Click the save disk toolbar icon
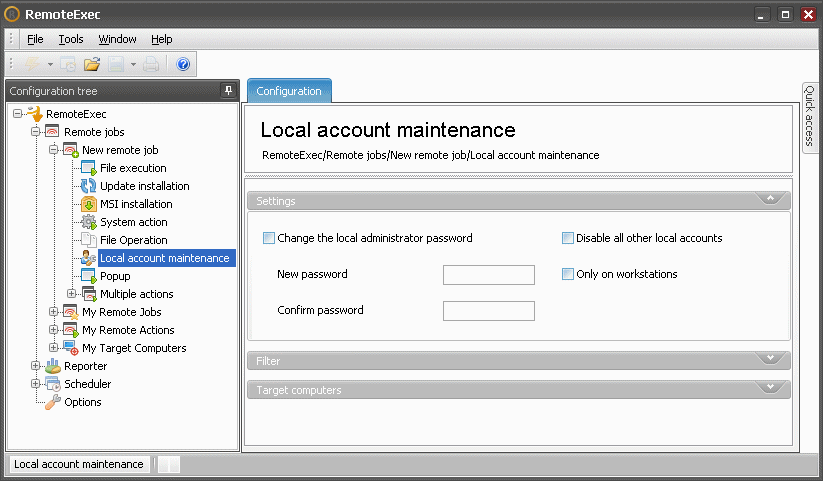The width and height of the screenshot is (823, 481). click(x=116, y=64)
